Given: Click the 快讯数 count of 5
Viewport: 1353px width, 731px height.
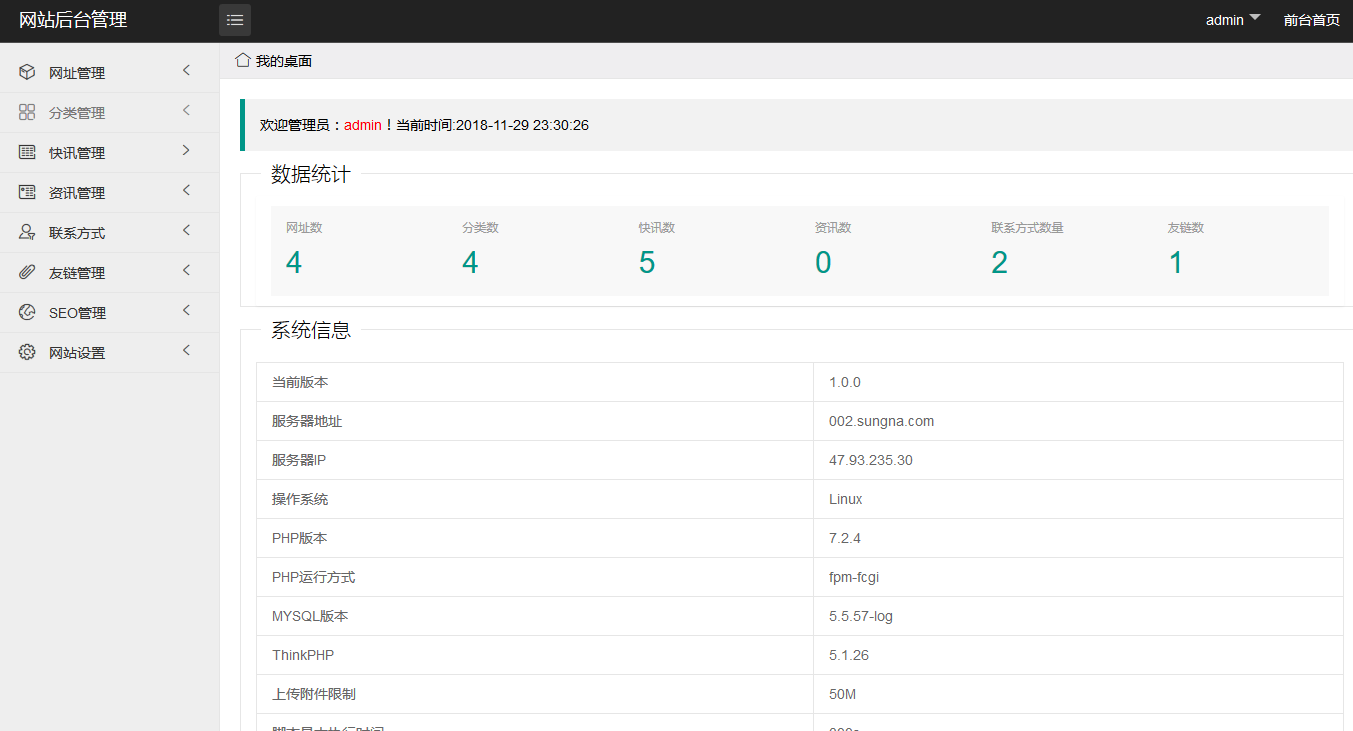Looking at the screenshot, I should (647, 262).
